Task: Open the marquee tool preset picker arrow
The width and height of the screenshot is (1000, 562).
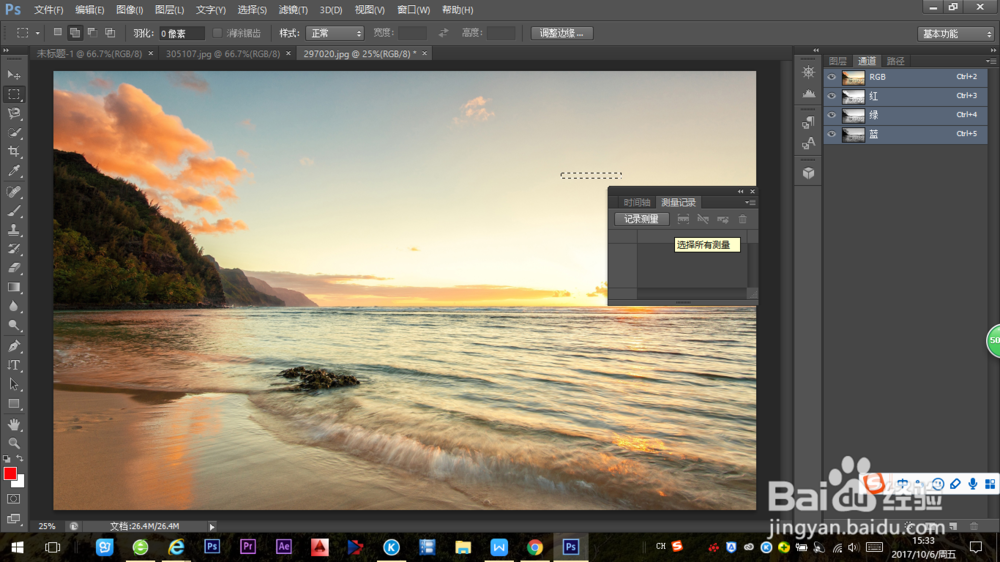Action: coord(38,33)
